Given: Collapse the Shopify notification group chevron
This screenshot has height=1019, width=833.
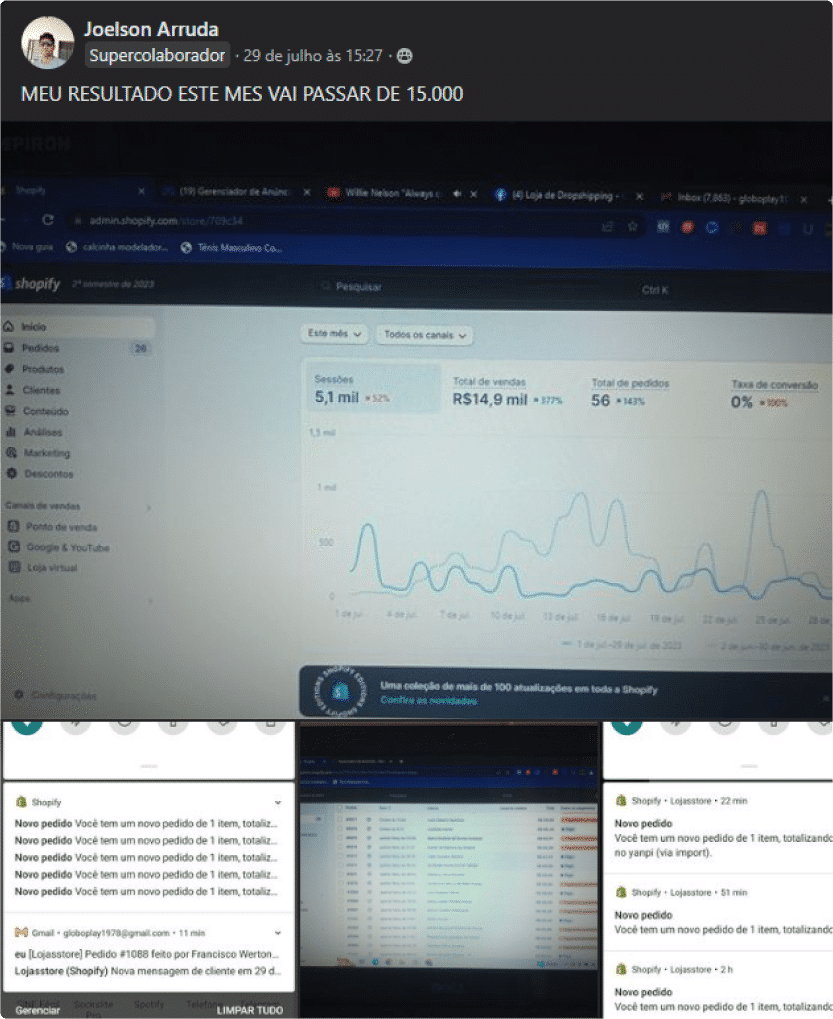Looking at the screenshot, I should point(278,801).
